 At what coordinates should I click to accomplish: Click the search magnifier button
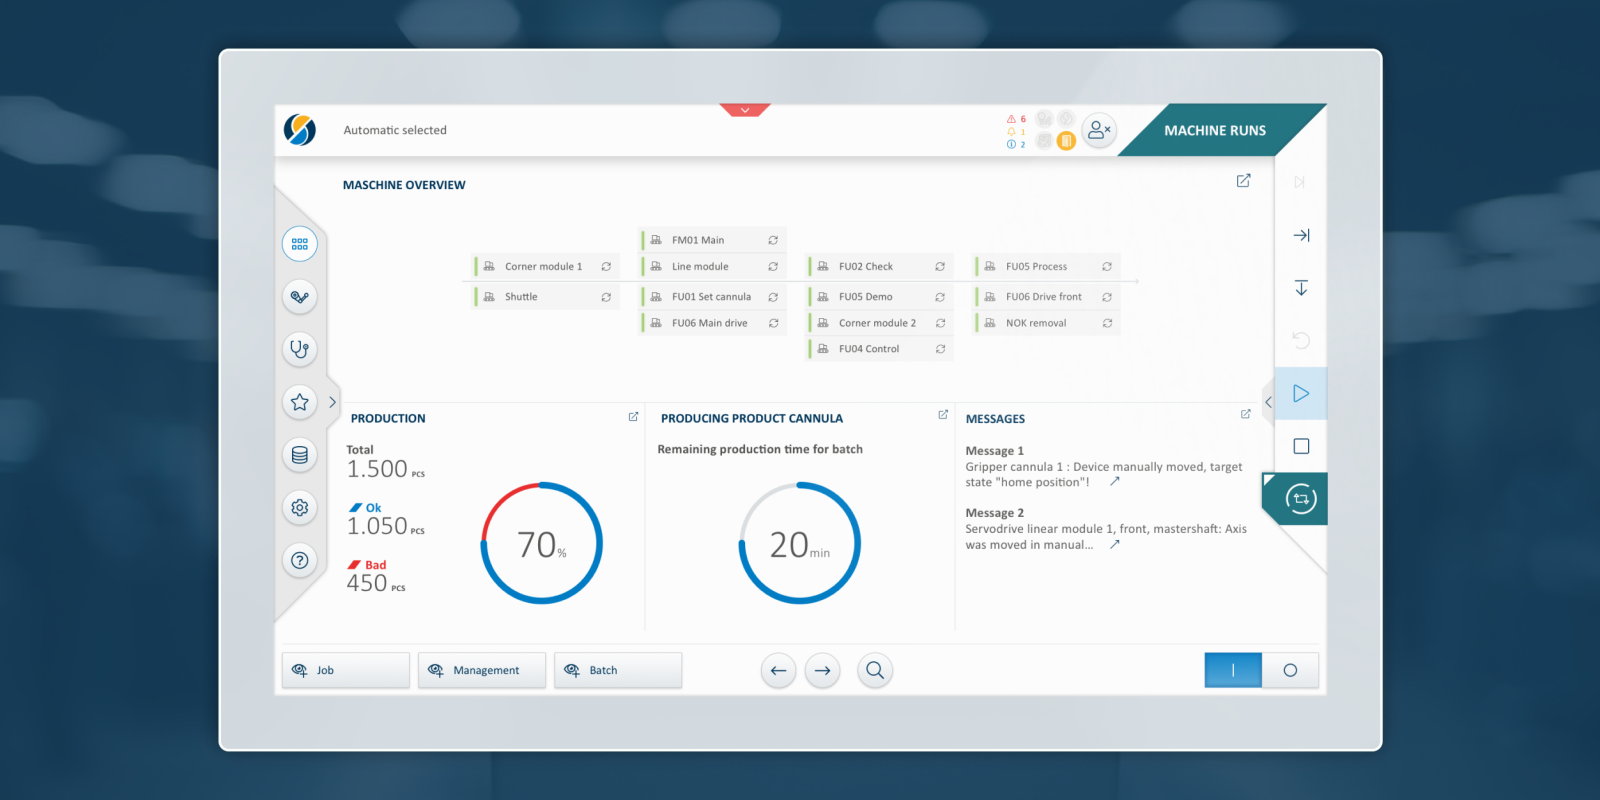(875, 670)
